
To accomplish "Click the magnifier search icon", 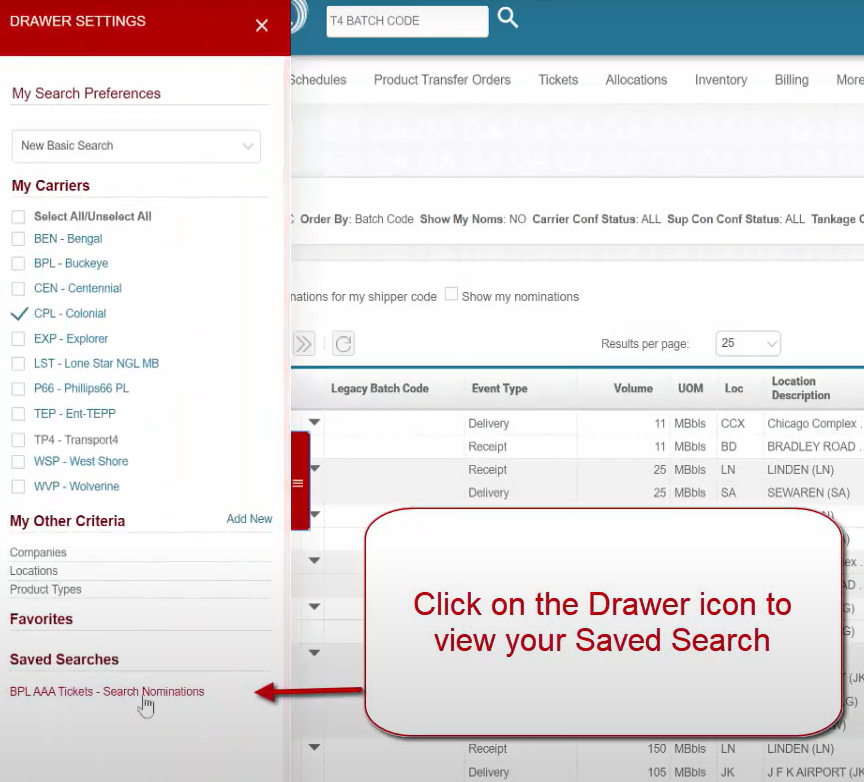I will [508, 18].
